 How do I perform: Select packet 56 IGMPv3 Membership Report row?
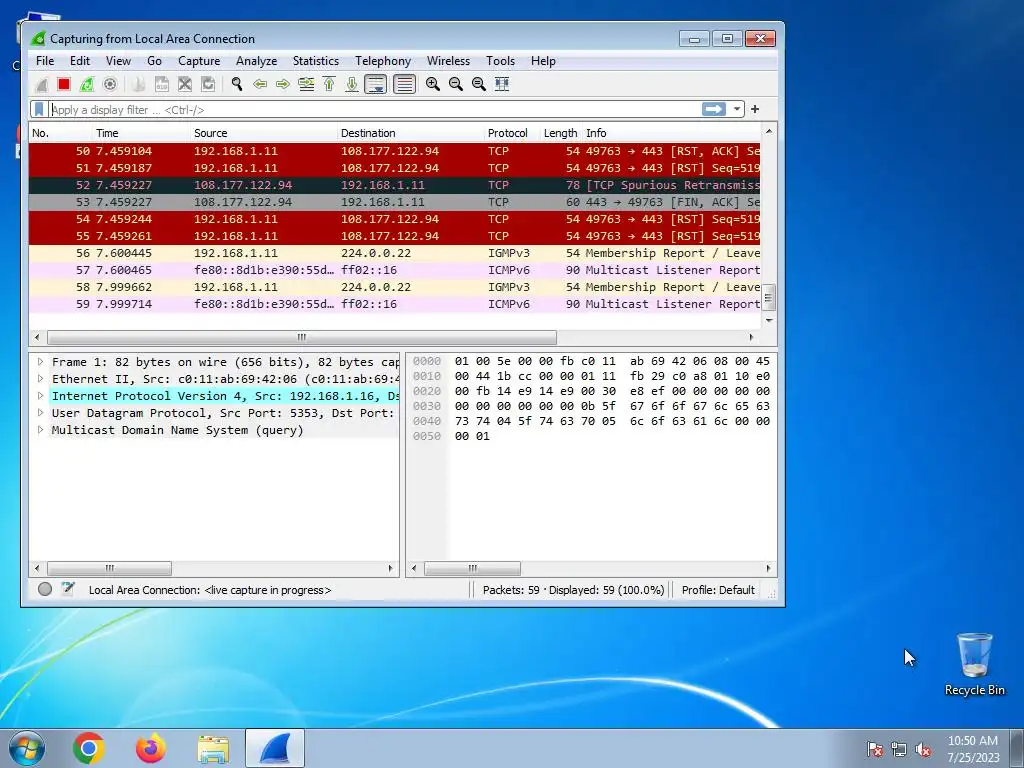394,253
